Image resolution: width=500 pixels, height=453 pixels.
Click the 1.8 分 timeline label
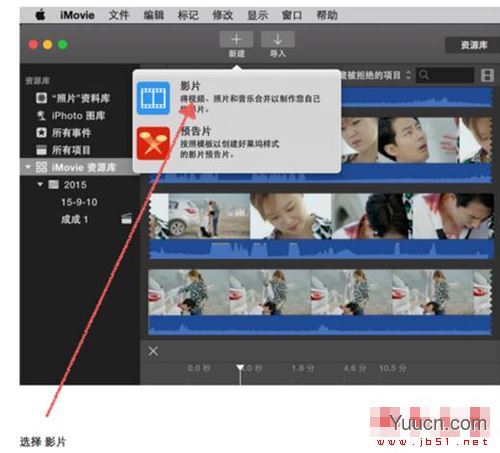303,368
